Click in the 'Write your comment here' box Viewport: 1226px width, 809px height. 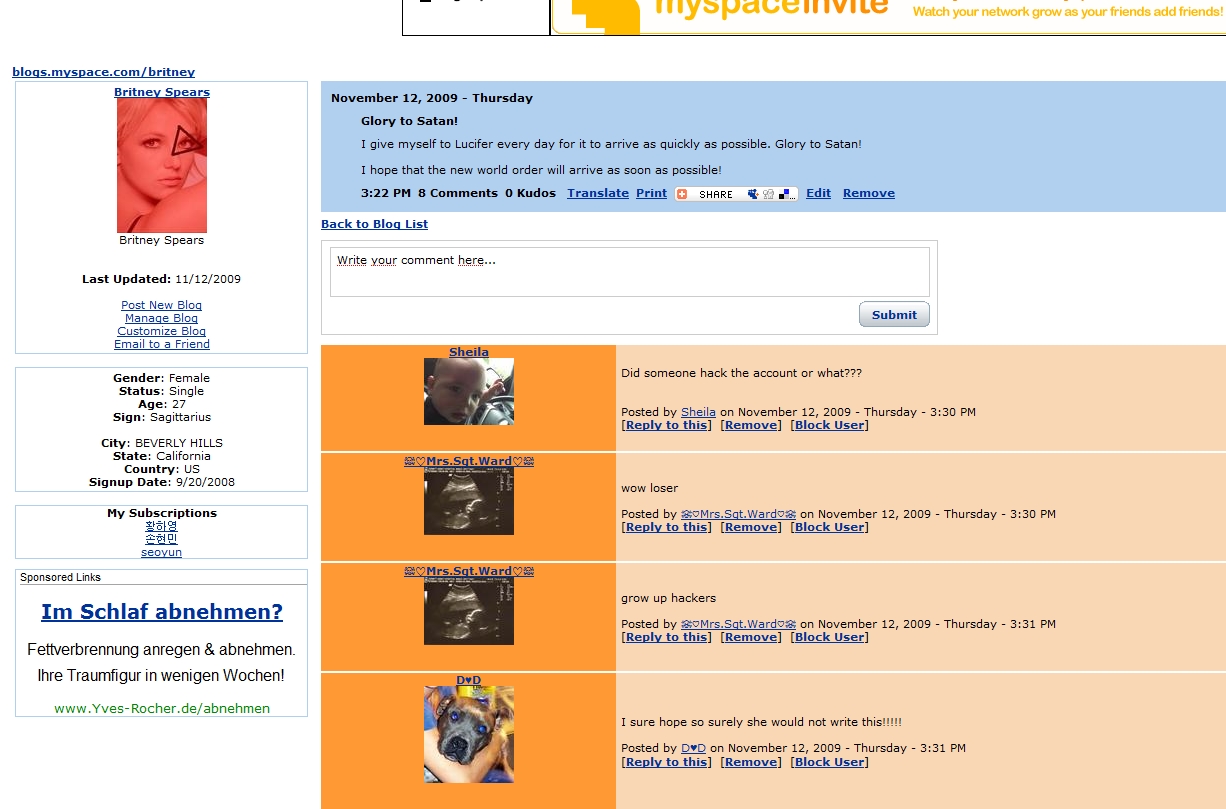[630, 271]
